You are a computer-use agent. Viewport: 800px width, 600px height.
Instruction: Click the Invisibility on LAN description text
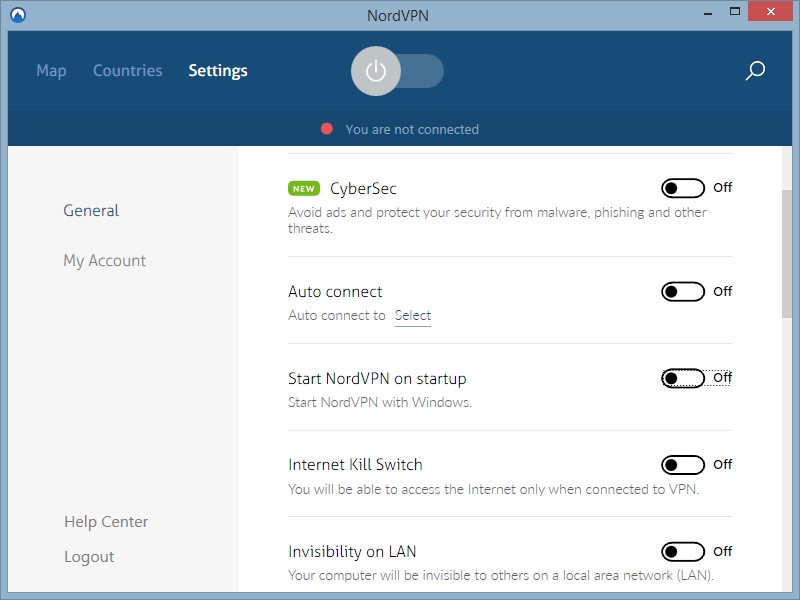click(x=501, y=576)
